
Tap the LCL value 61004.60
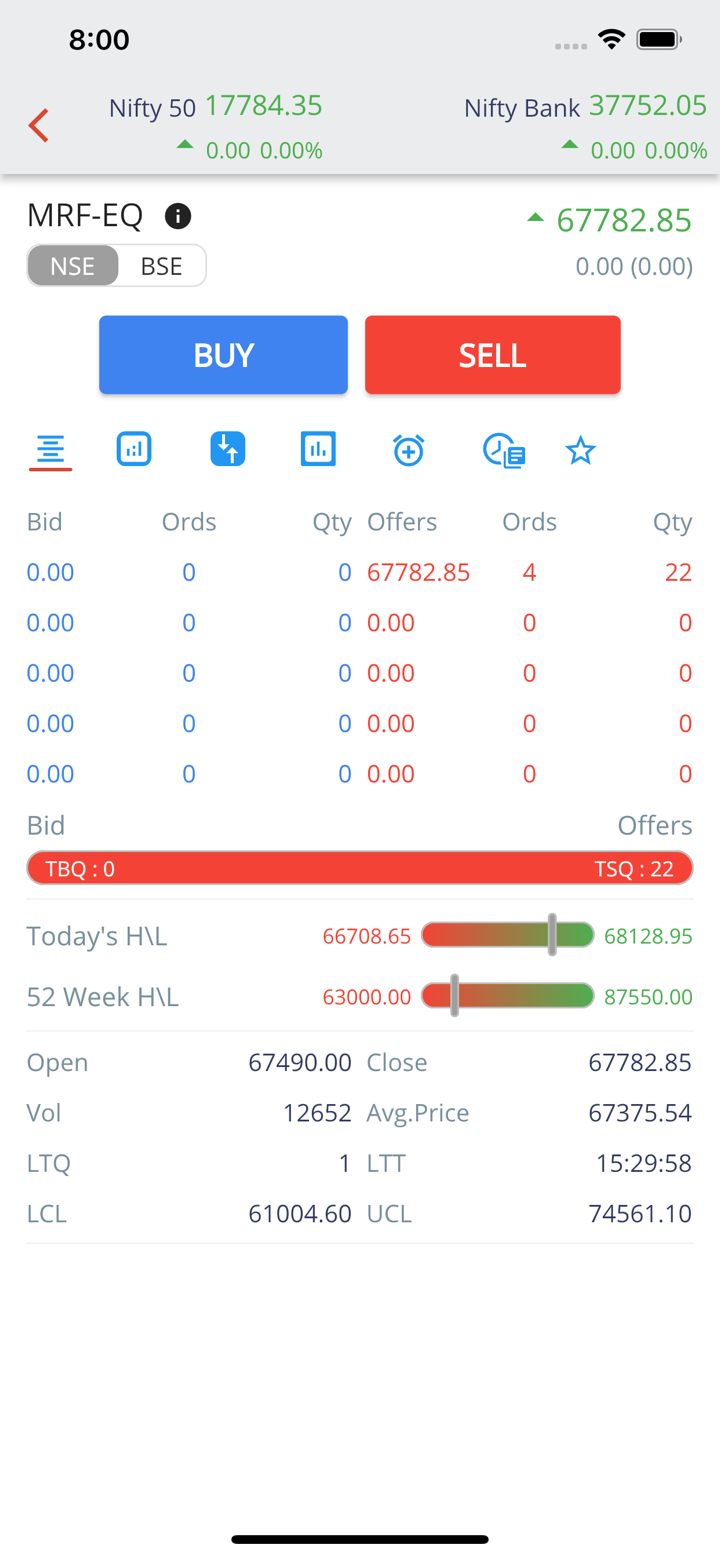pyautogui.click(x=300, y=1214)
